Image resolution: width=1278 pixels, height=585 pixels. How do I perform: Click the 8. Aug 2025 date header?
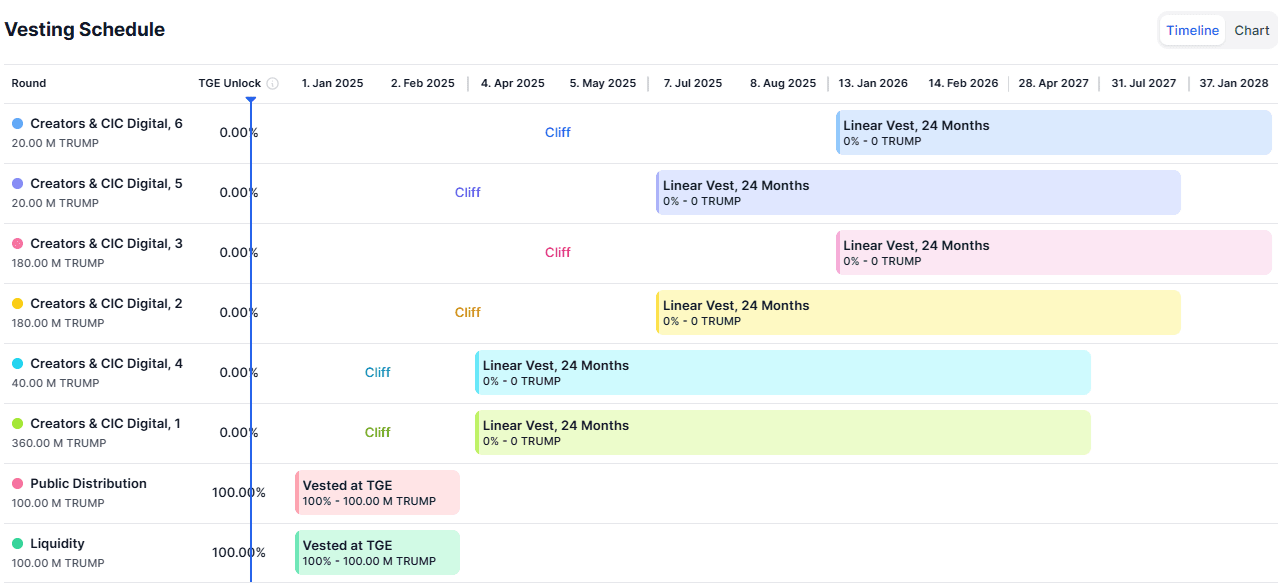783,84
